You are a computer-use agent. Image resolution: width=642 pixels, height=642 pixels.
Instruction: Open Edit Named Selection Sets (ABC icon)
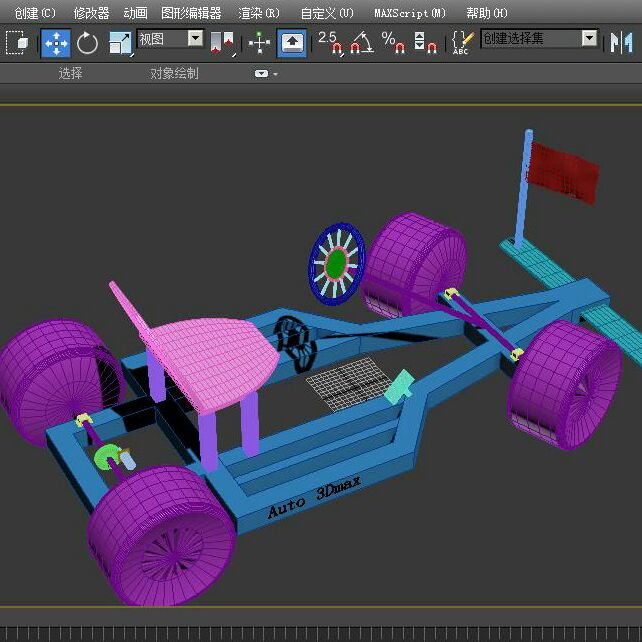click(x=461, y=43)
